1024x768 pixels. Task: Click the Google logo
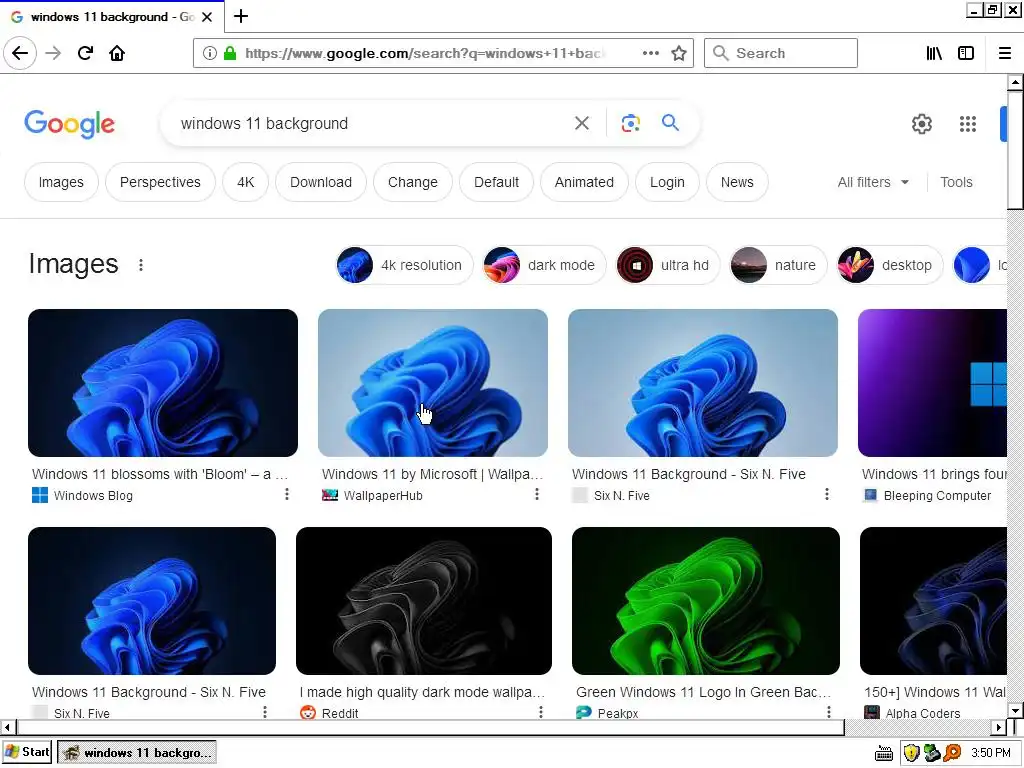pyautogui.click(x=69, y=123)
